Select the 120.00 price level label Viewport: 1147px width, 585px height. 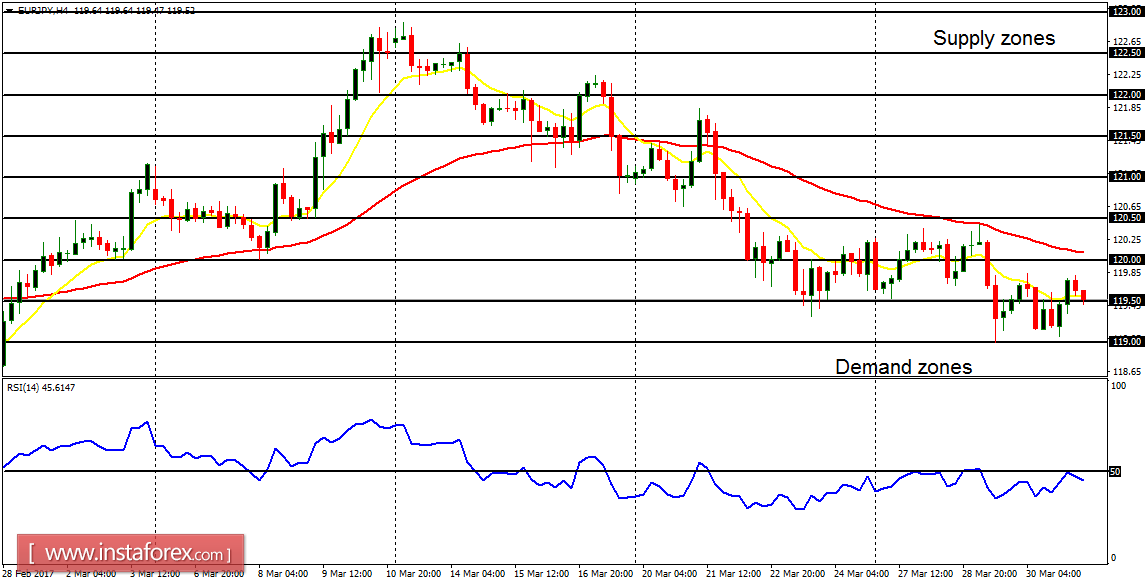click(1126, 260)
